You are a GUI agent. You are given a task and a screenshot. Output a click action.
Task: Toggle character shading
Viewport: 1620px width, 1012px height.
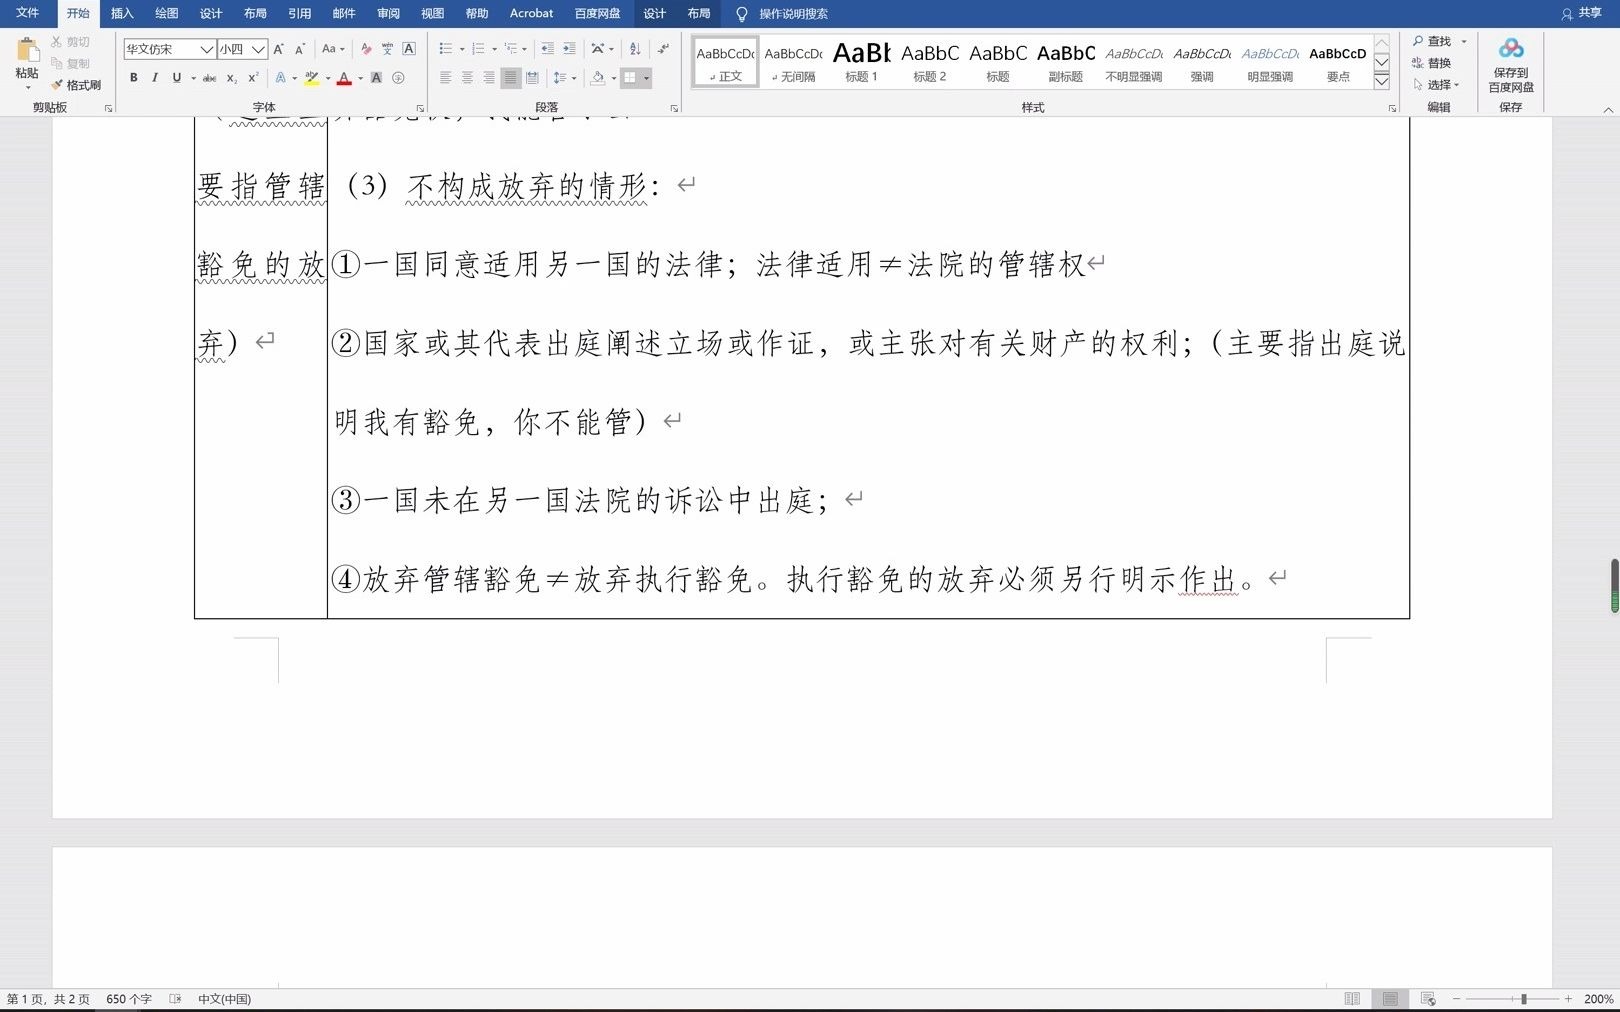[x=377, y=78]
